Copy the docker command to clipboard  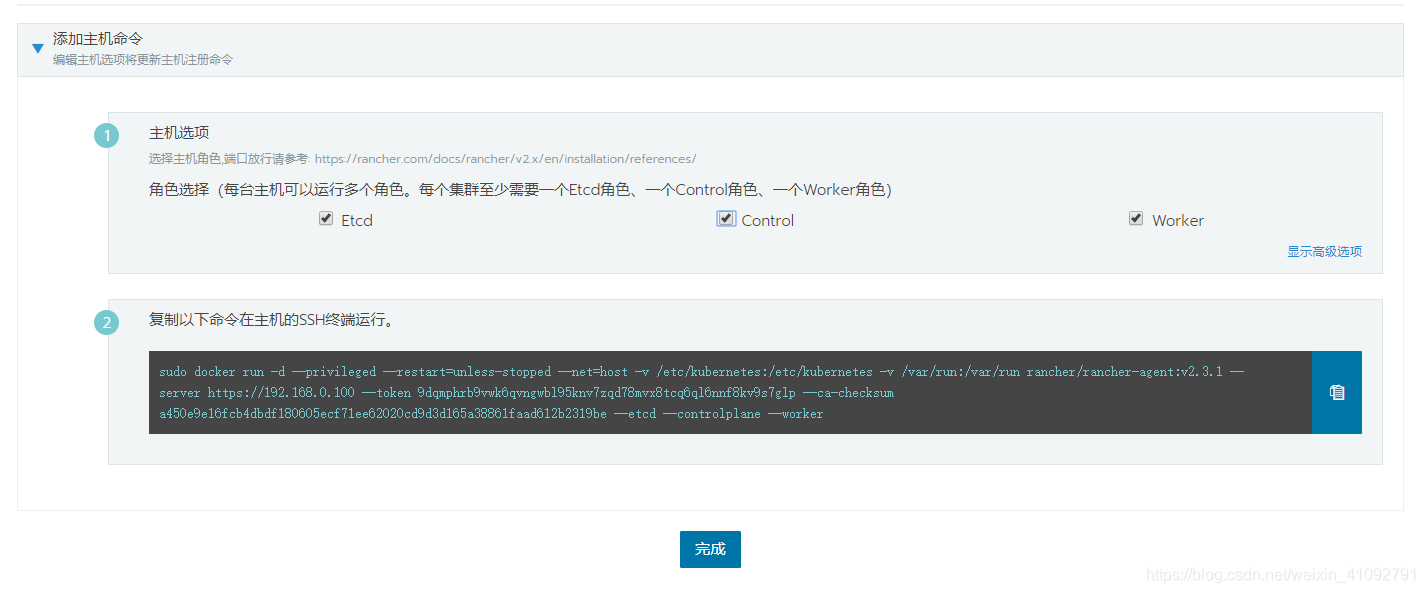pyautogui.click(x=1336, y=392)
